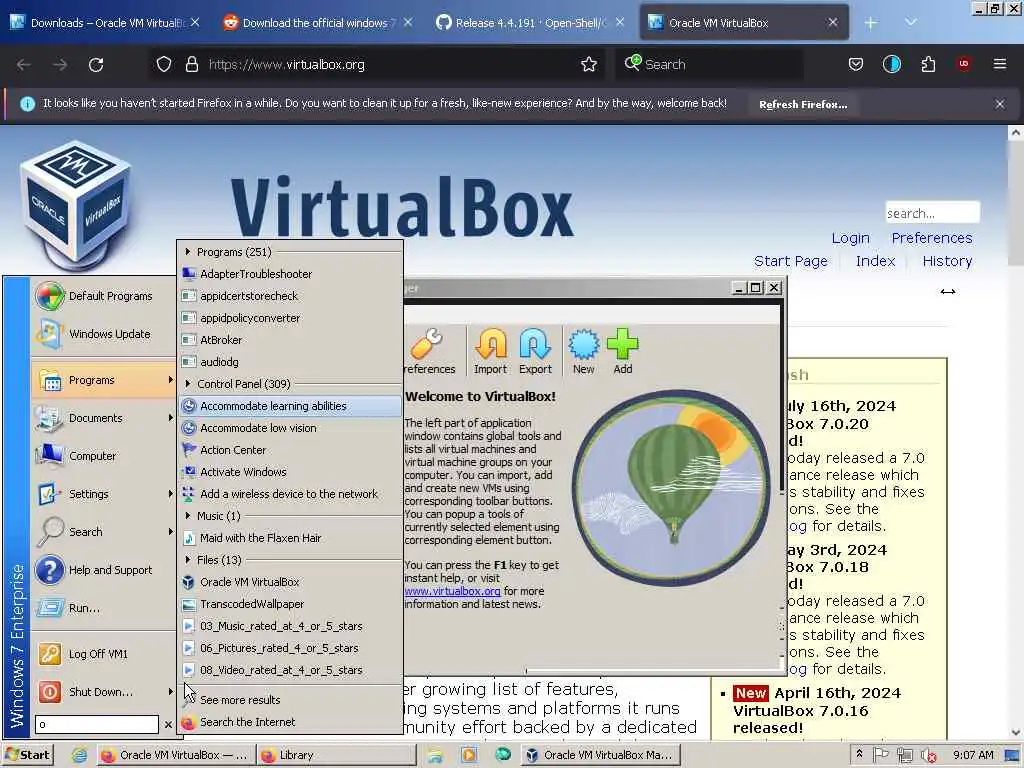Click www.virtualbox.org link in welcome text
1024x768 pixels.
(x=452, y=591)
